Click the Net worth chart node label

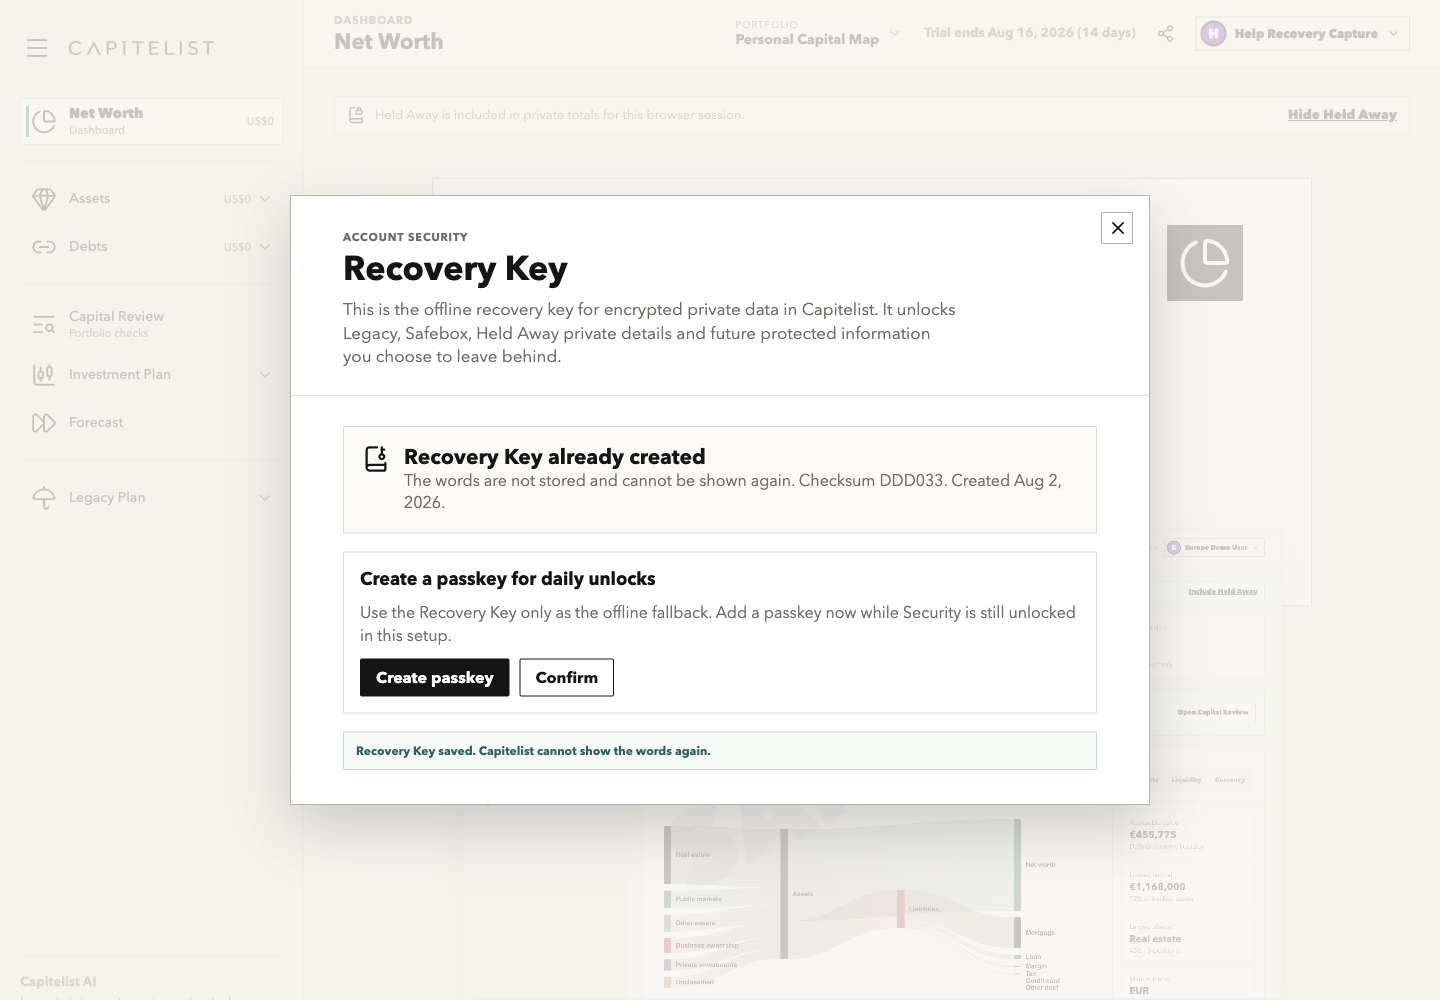(1040, 865)
